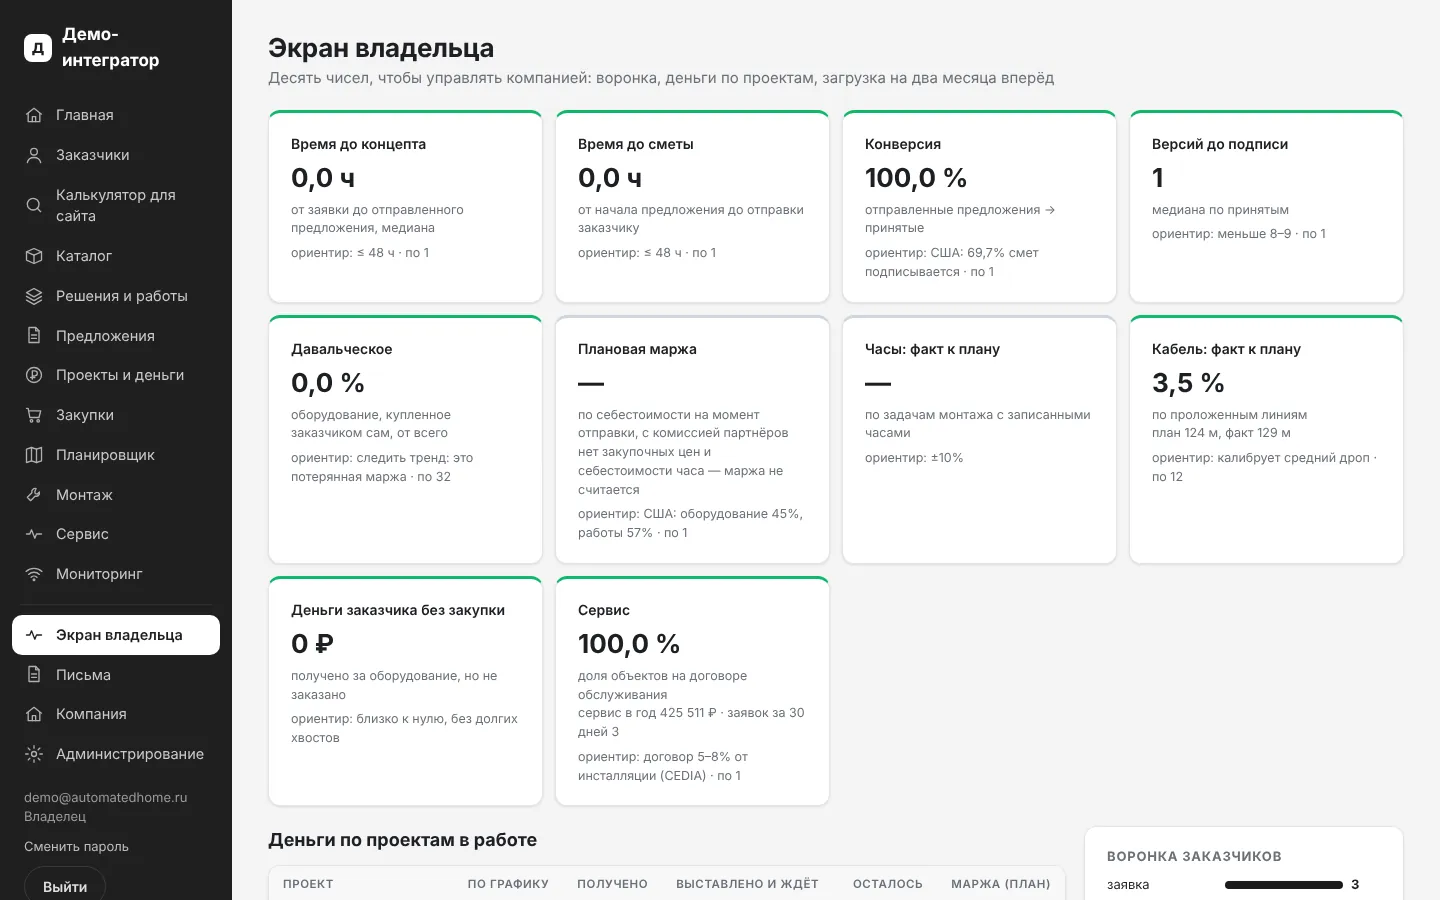Click the ruble icon beside Проекты и деньги
The width and height of the screenshot is (1440, 900).
pos(34,375)
